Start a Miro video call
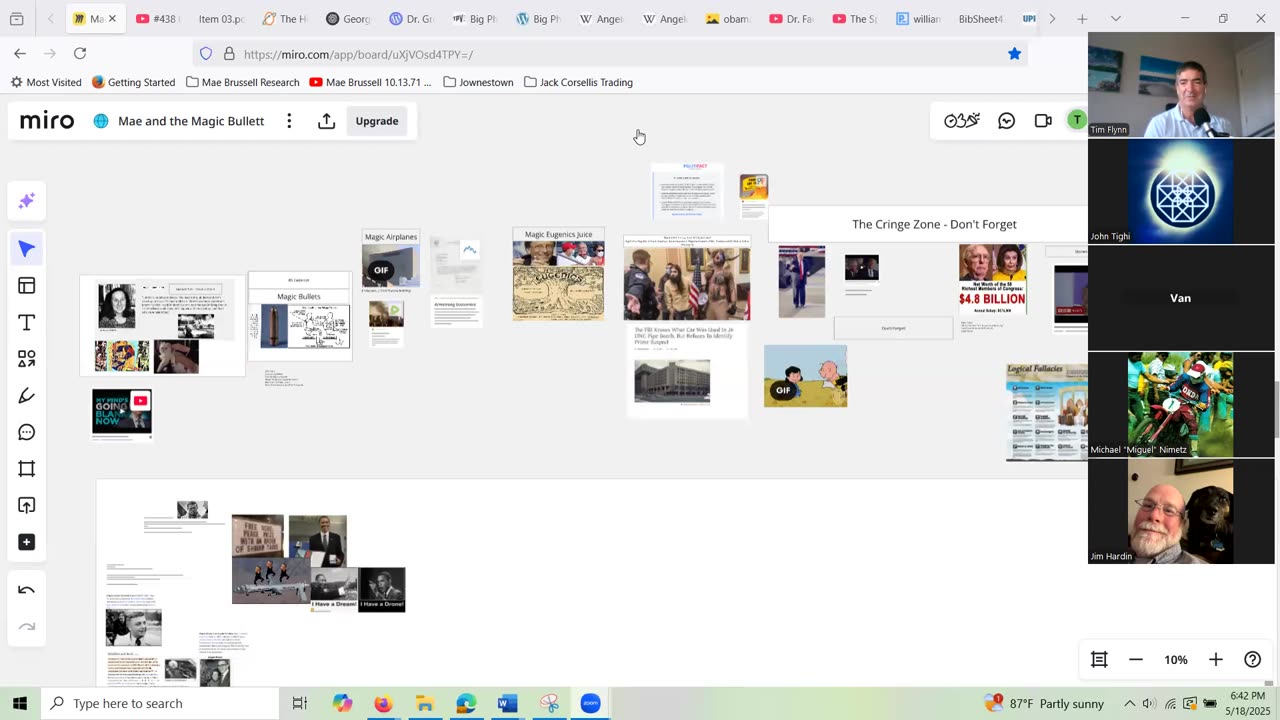This screenshot has height=720, width=1280. pos(1043,121)
